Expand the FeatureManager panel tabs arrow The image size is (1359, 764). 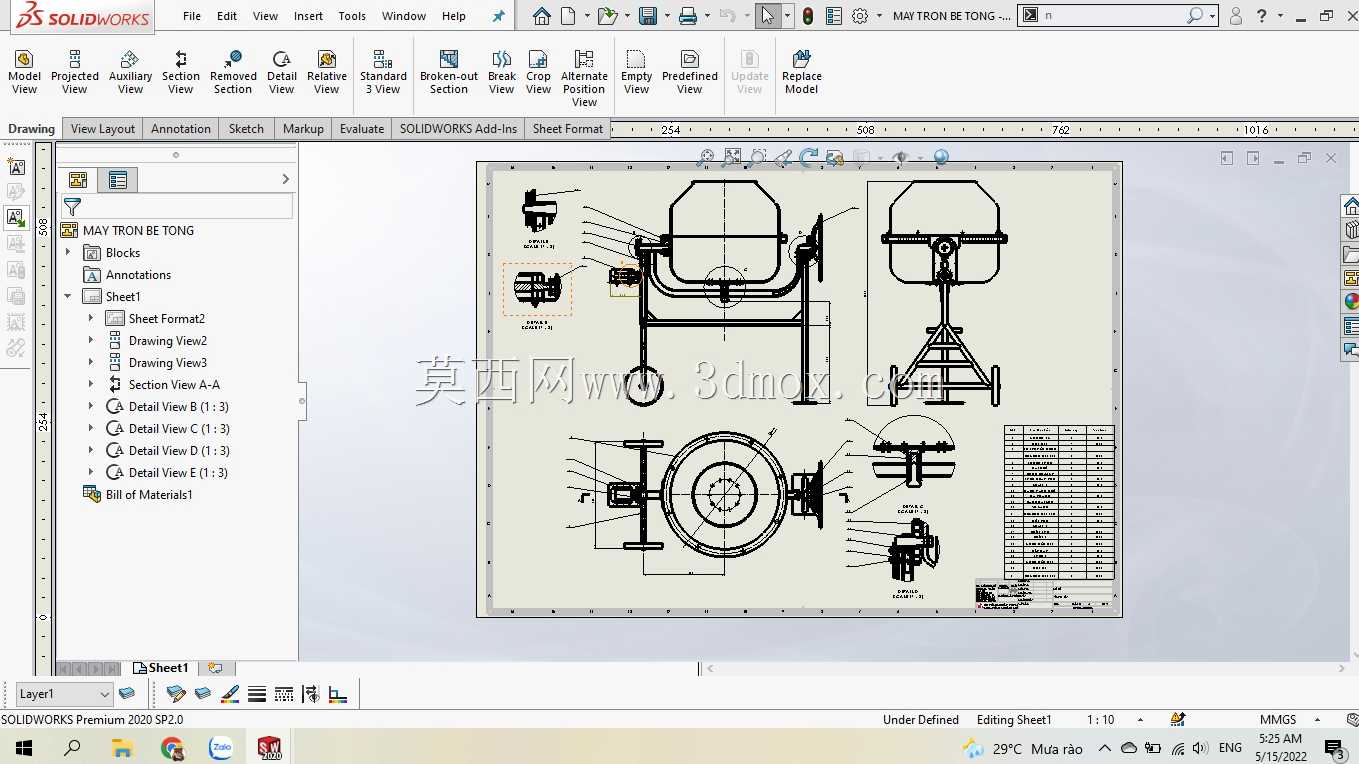pyautogui.click(x=285, y=179)
